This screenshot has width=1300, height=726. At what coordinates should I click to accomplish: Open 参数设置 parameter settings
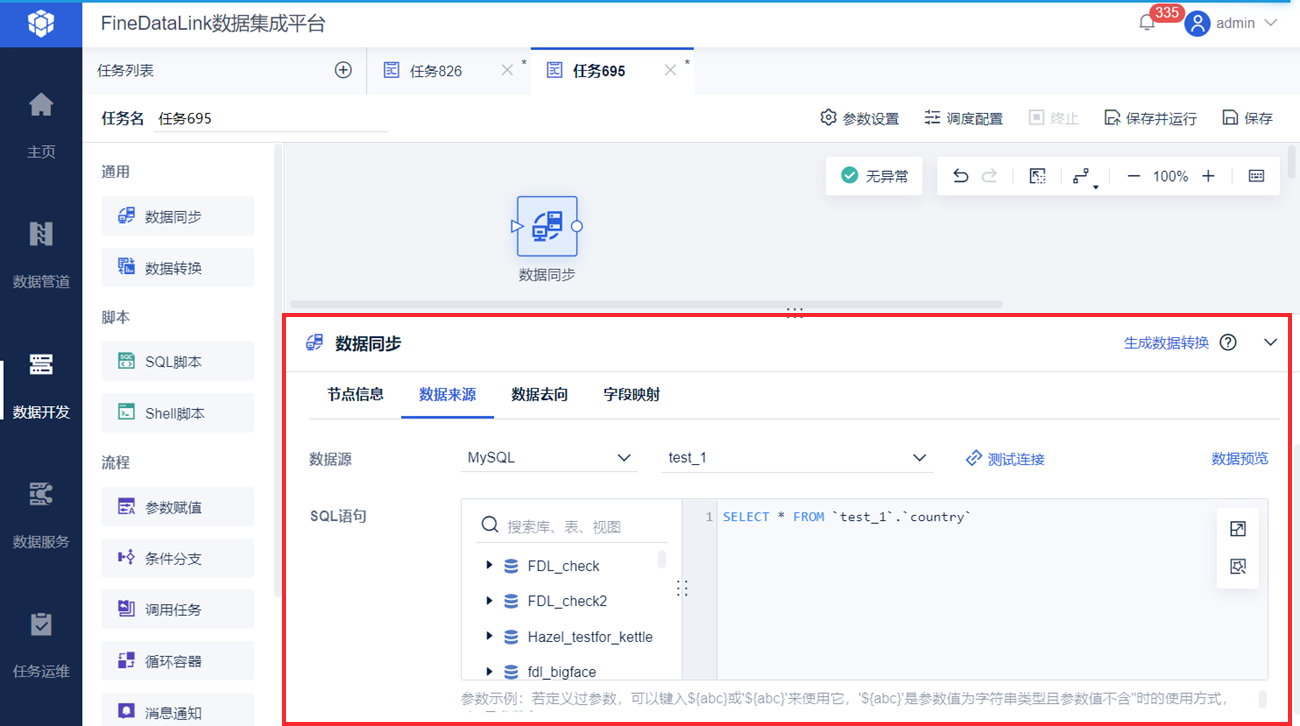(x=859, y=118)
